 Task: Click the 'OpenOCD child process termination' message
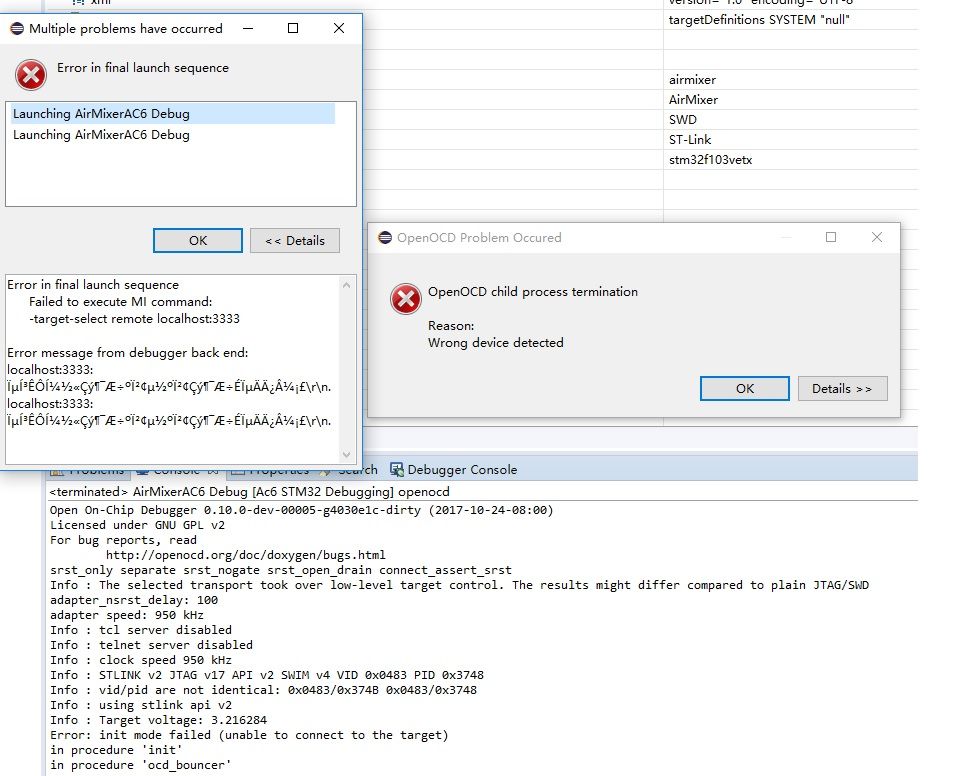coord(533,292)
